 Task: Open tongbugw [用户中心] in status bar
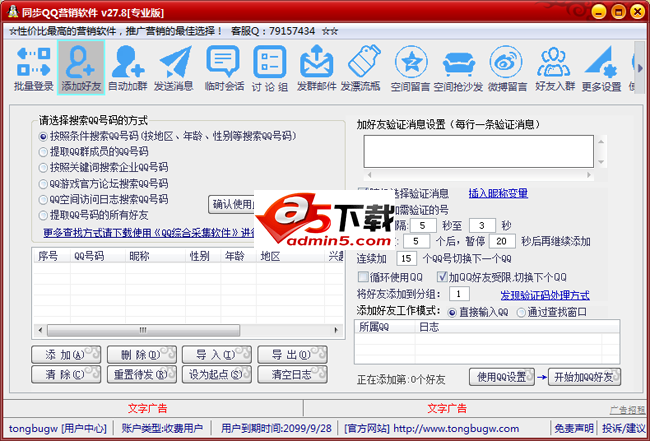click(x=58, y=429)
